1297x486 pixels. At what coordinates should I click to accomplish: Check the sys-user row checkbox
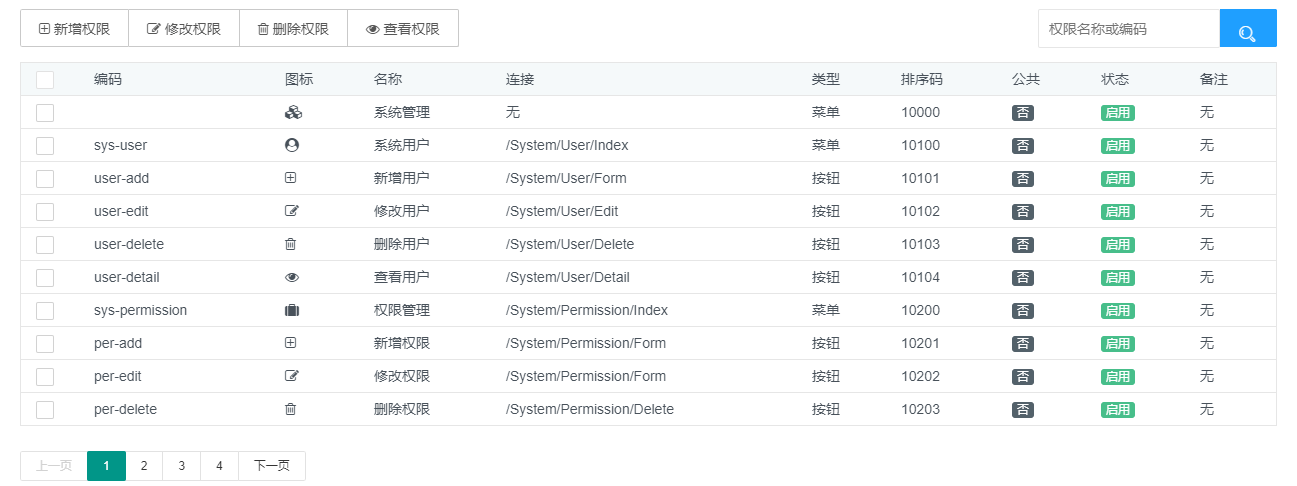pyautogui.click(x=45, y=146)
